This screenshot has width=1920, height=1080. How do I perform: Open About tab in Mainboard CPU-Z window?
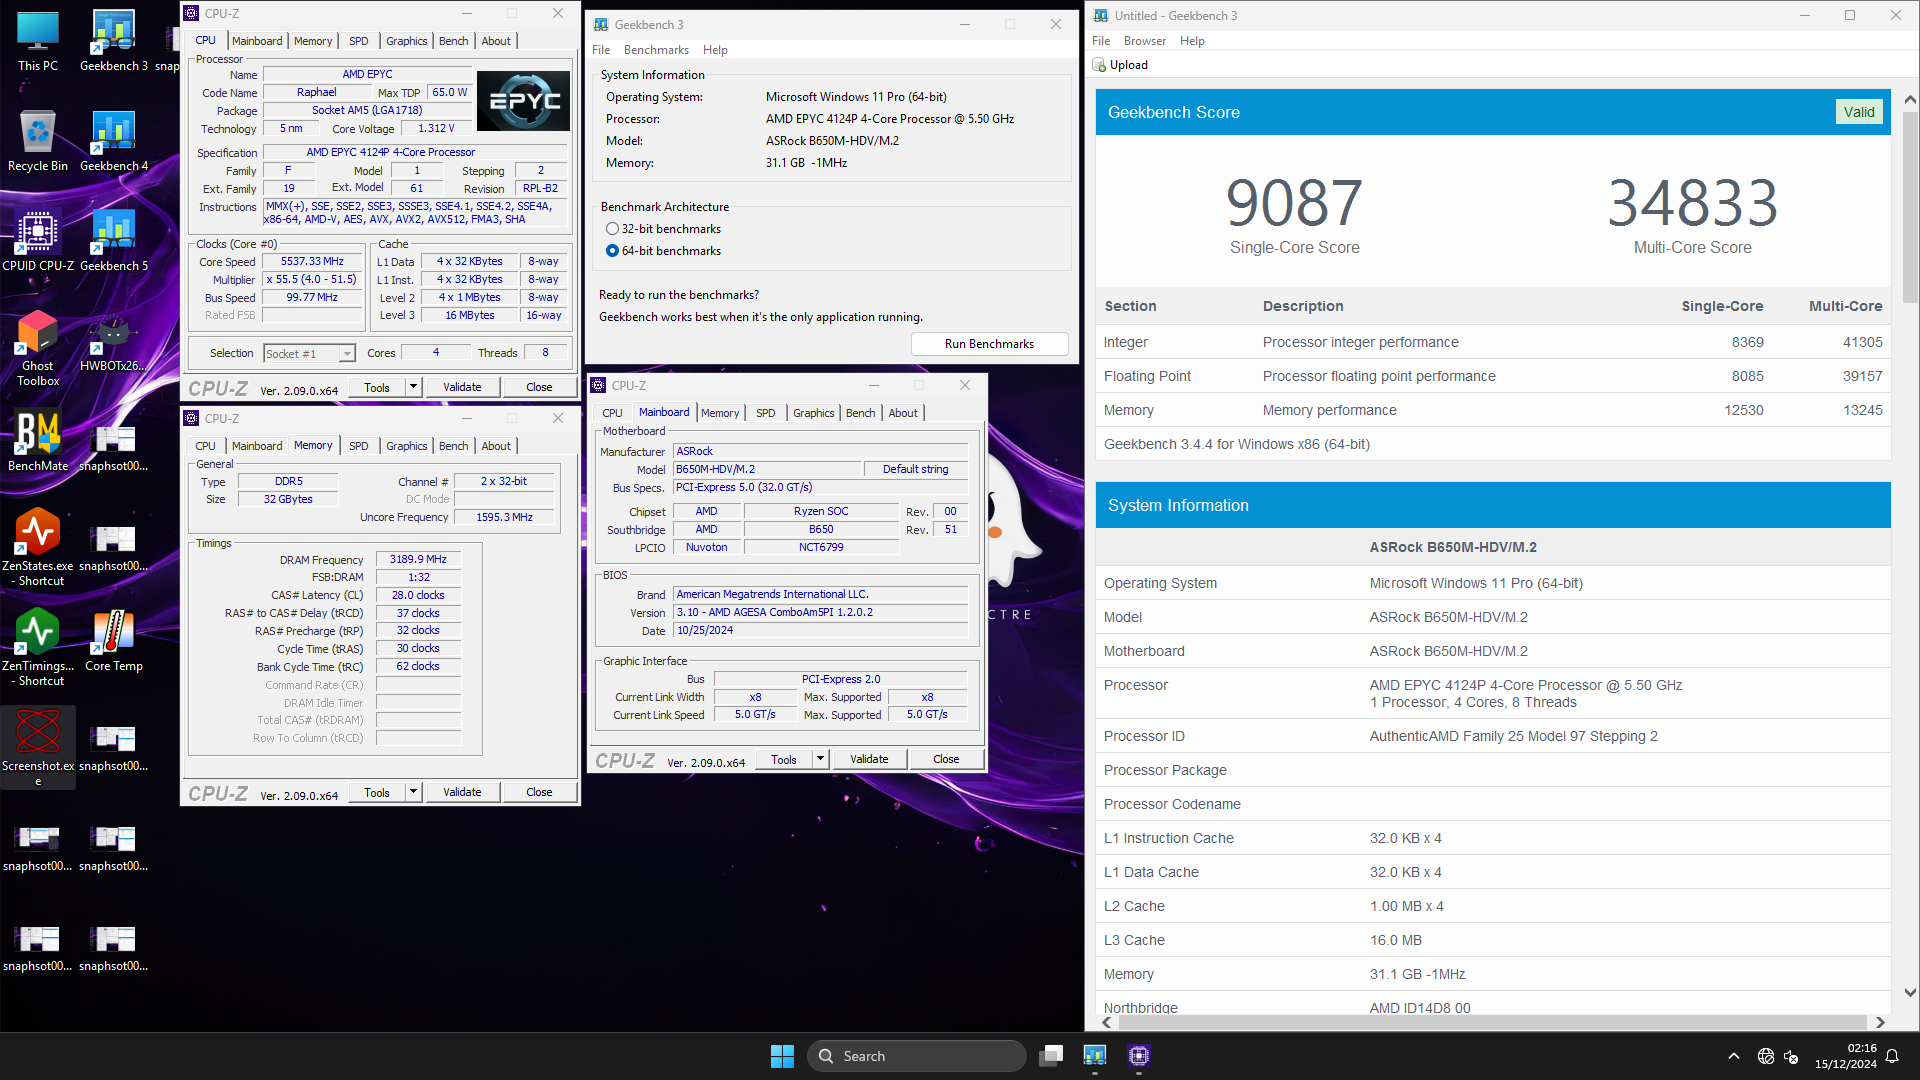click(x=903, y=413)
